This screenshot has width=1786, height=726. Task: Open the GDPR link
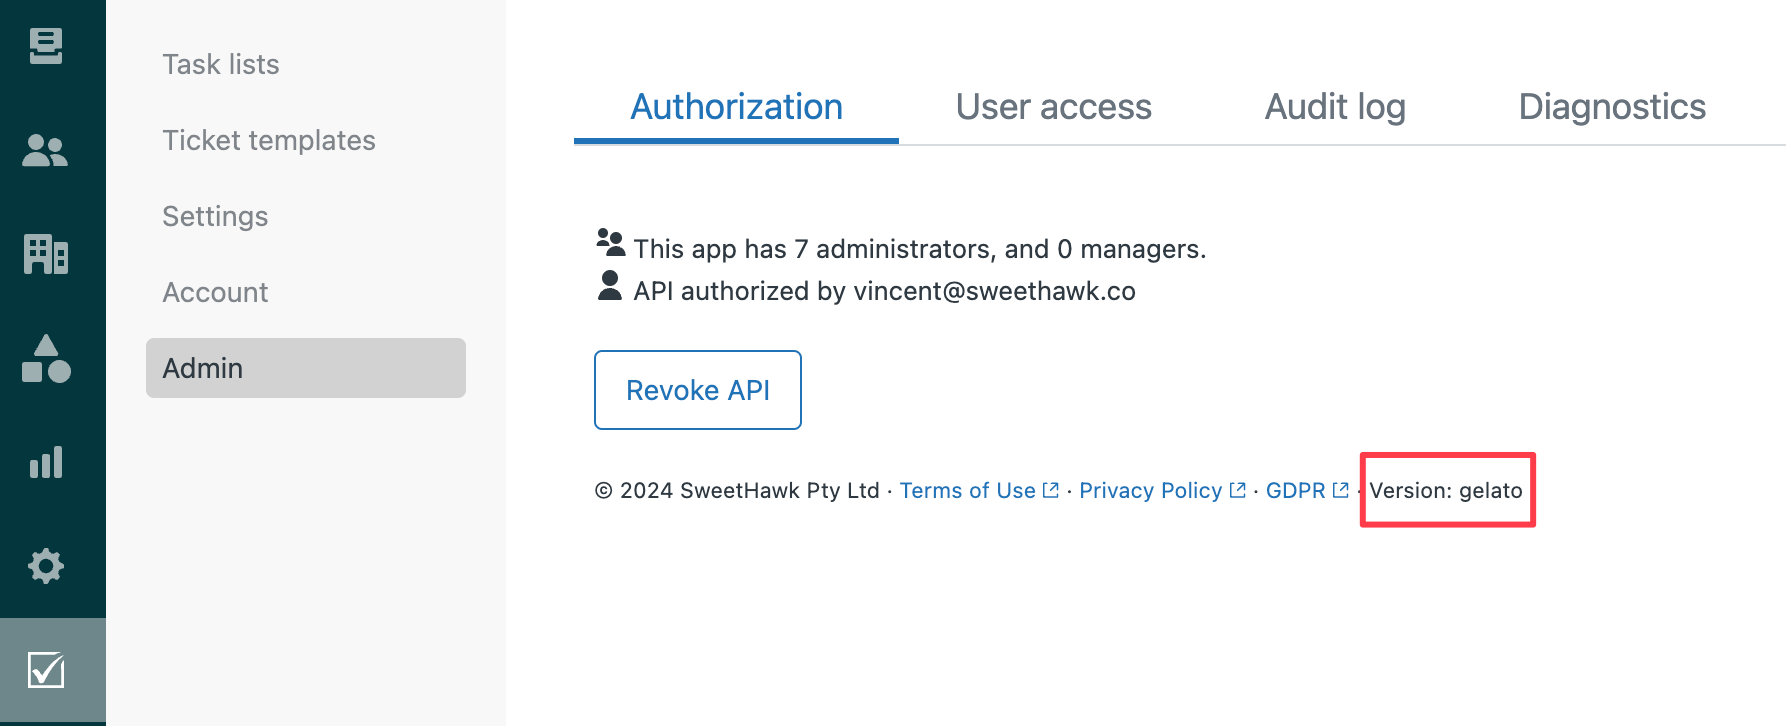tap(1295, 490)
